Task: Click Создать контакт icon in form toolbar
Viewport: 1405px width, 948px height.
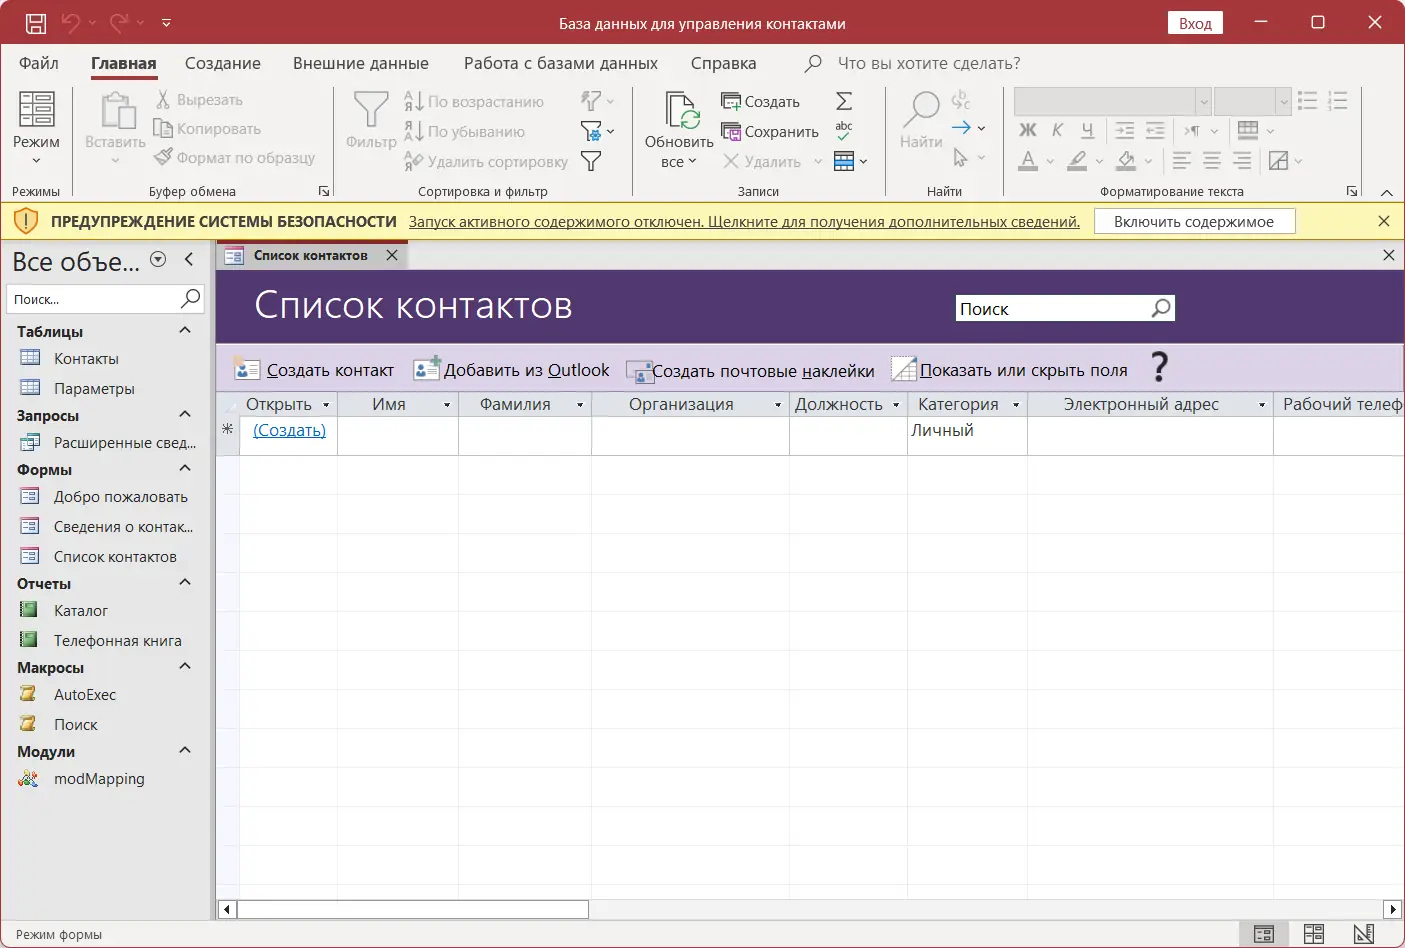Action: pos(247,369)
